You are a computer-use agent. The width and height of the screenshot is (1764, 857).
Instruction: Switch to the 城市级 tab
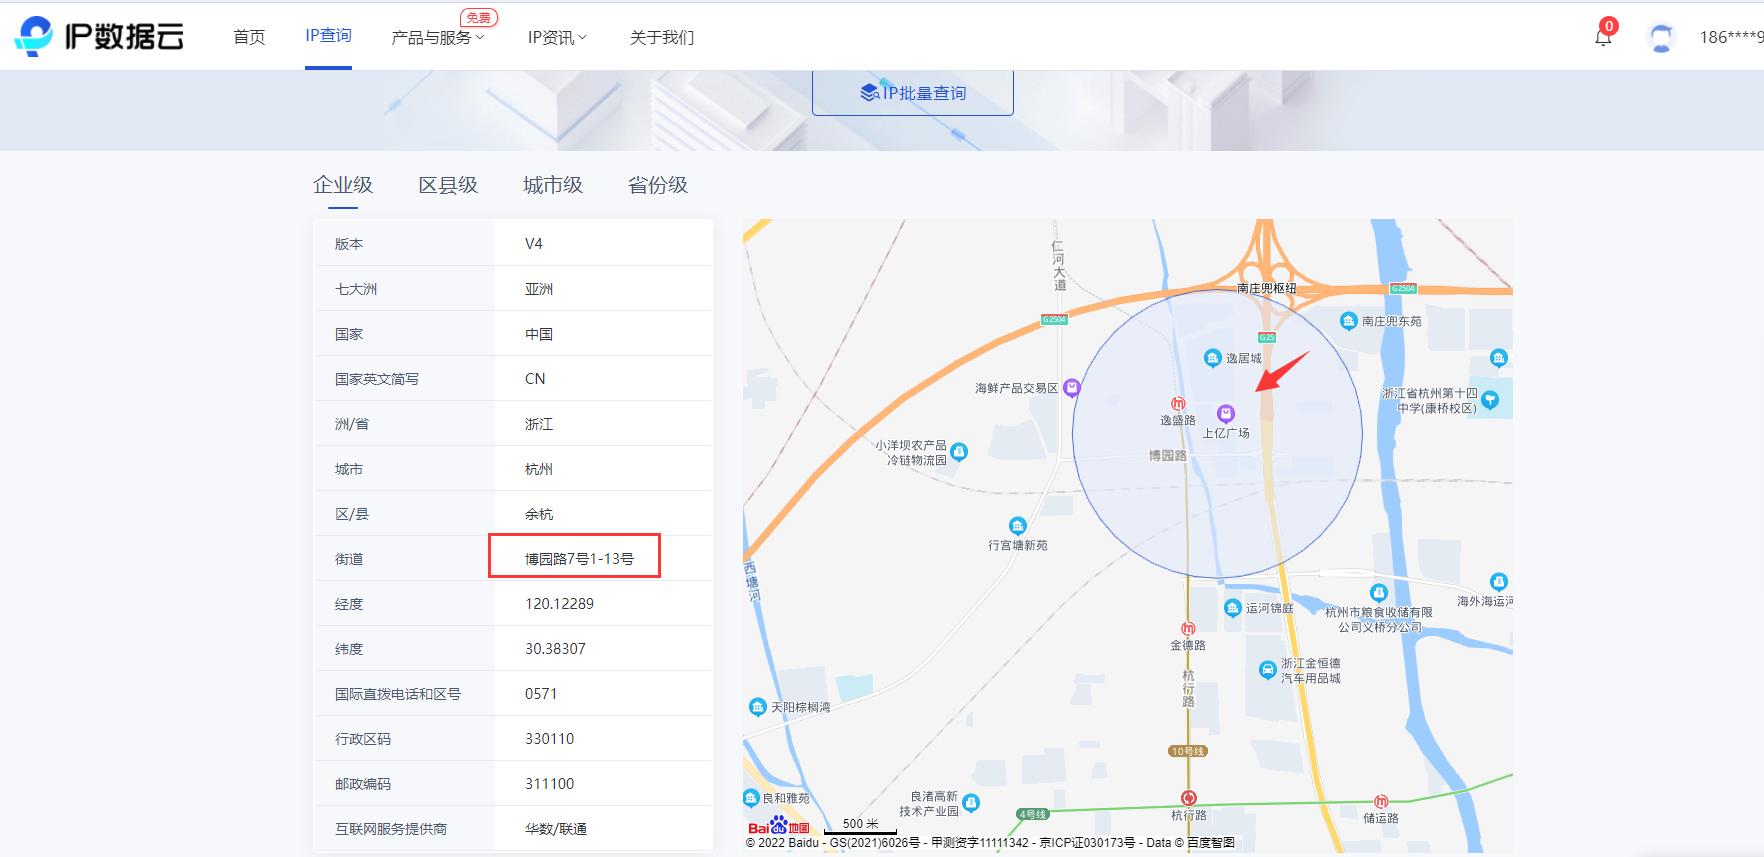(552, 185)
